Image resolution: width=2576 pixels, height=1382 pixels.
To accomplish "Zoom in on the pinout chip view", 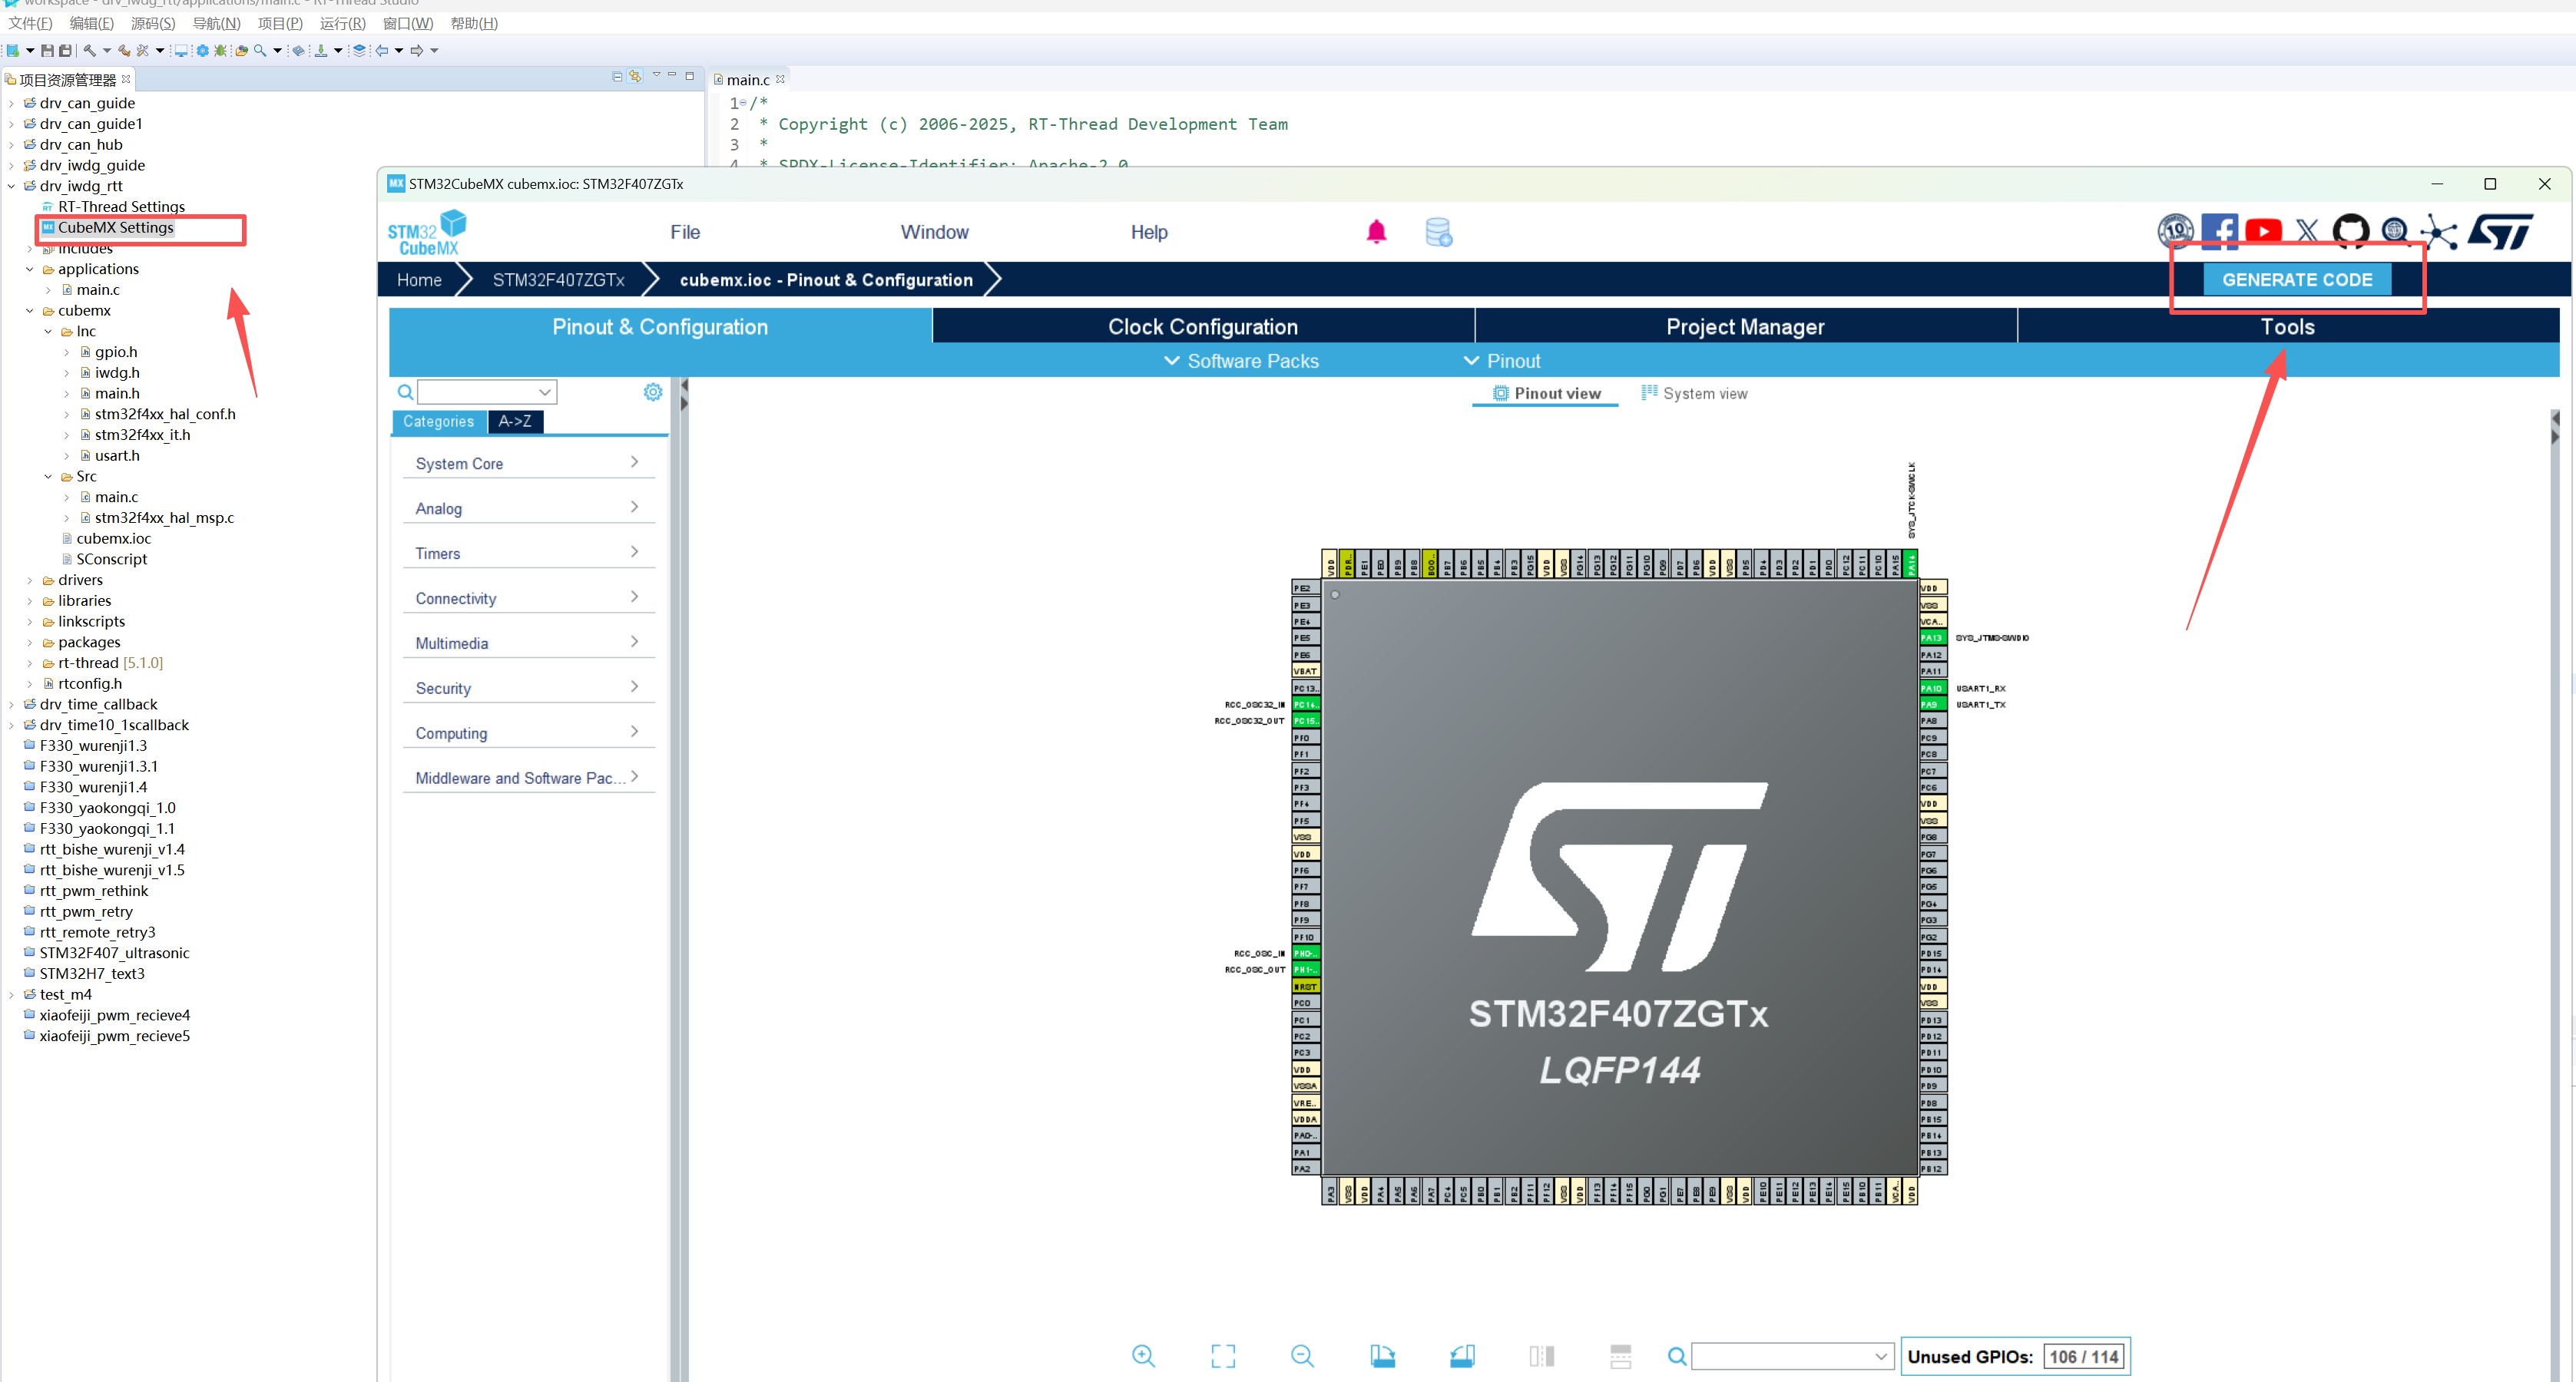I will tap(1143, 1355).
